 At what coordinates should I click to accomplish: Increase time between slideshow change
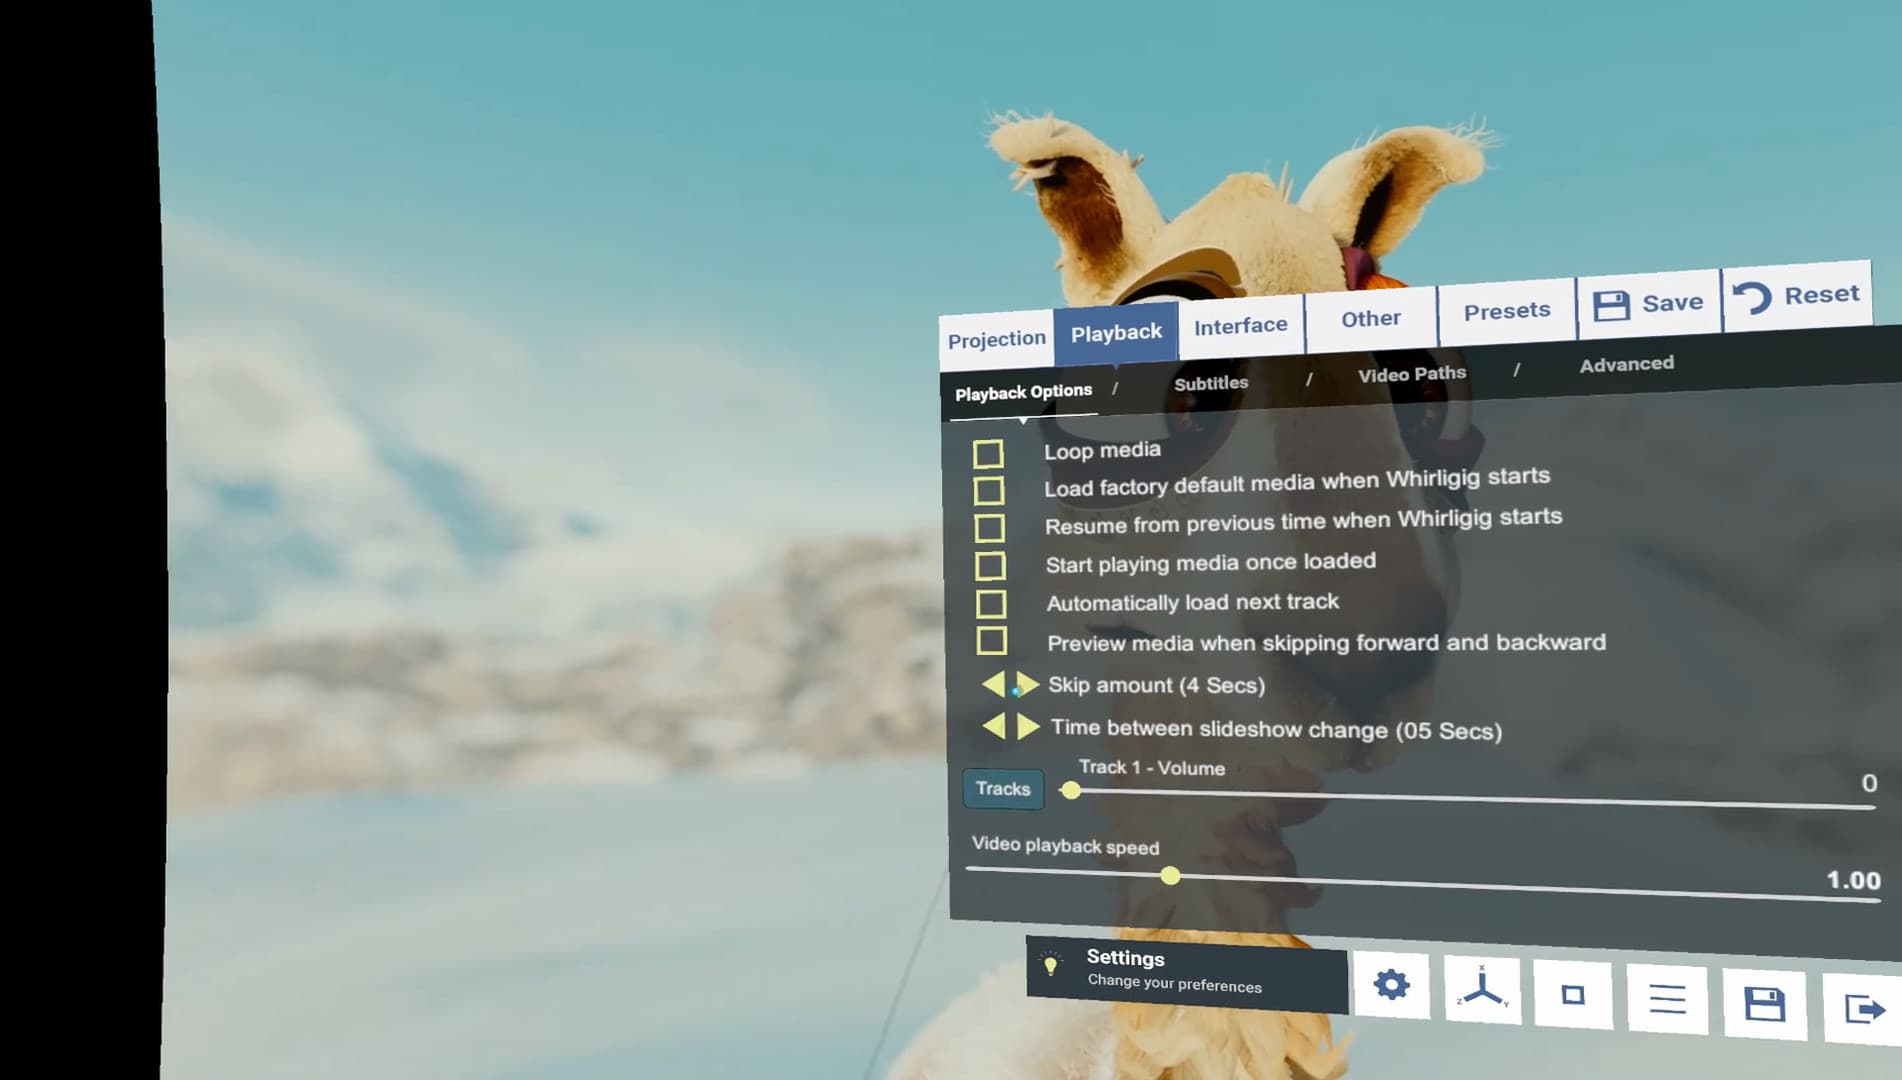point(1029,727)
